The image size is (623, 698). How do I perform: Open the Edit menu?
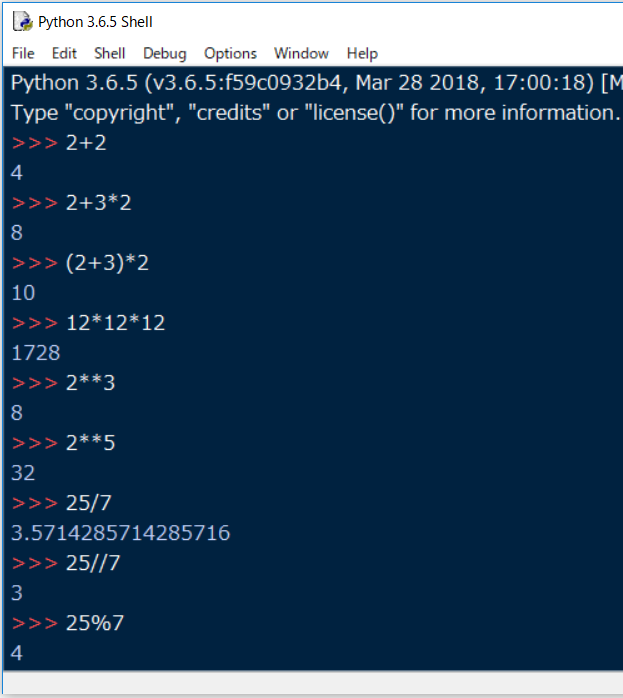64,53
